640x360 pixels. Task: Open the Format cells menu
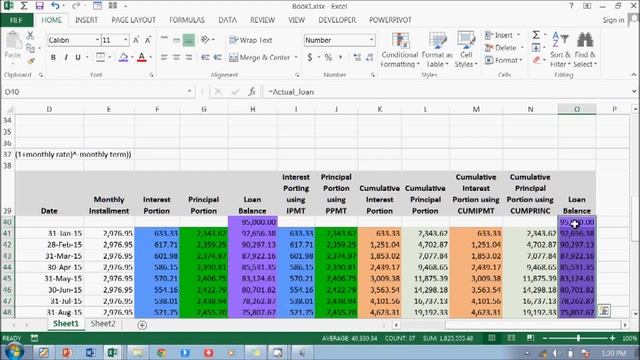504,60
